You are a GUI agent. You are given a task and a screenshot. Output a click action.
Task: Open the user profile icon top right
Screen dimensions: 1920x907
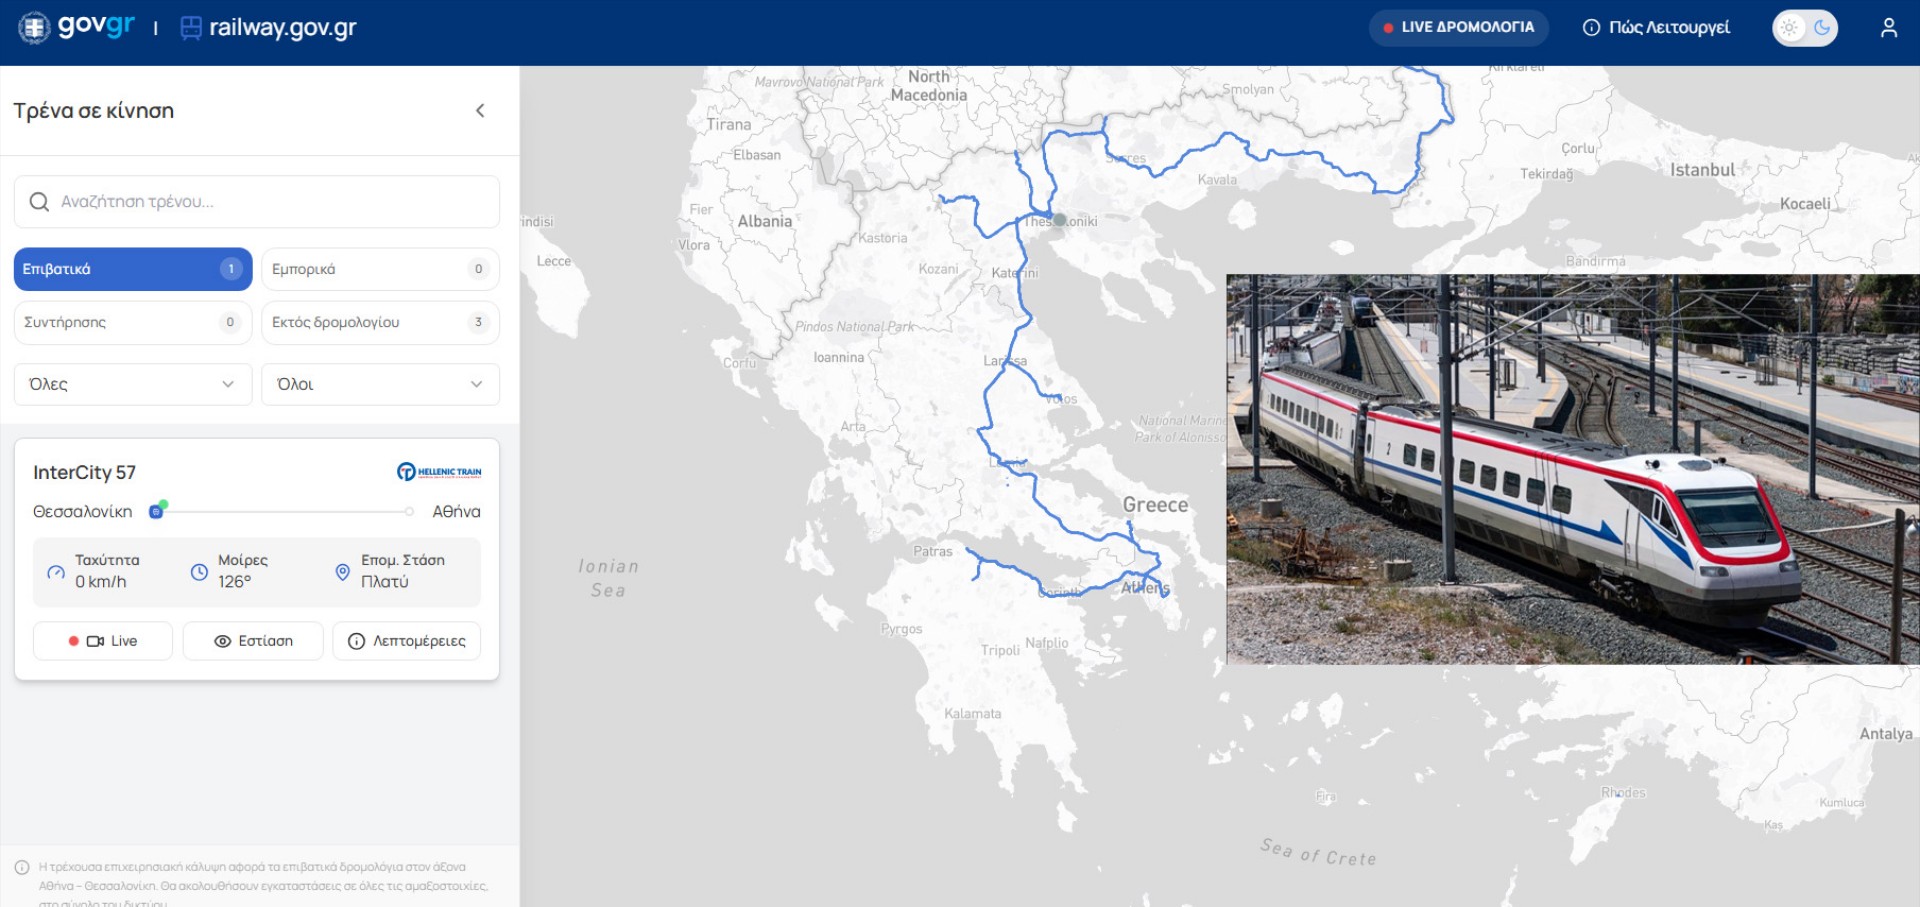coord(1889,27)
